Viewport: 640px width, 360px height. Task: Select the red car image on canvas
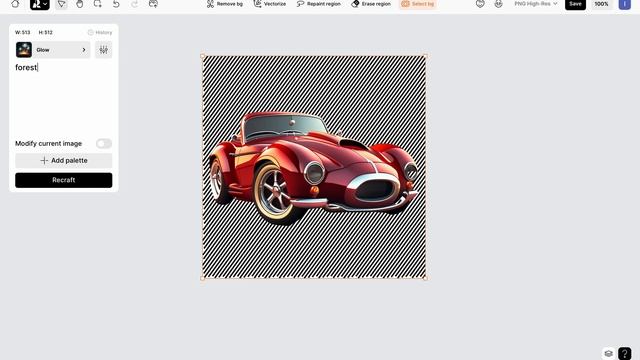314,167
